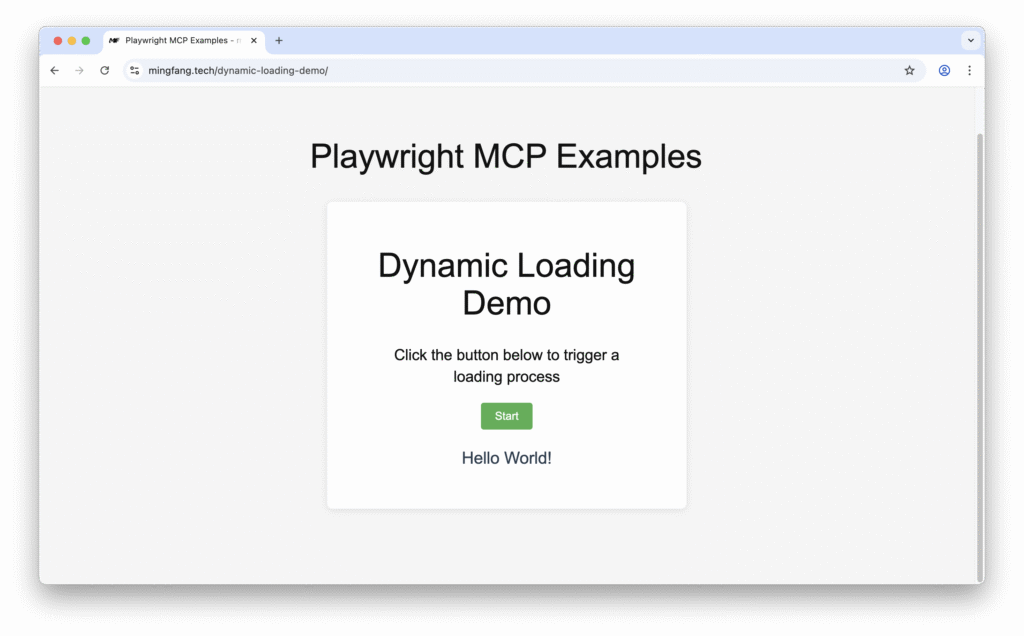1024x636 pixels.
Task: Open the site information icon in address bar
Action: [134, 70]
